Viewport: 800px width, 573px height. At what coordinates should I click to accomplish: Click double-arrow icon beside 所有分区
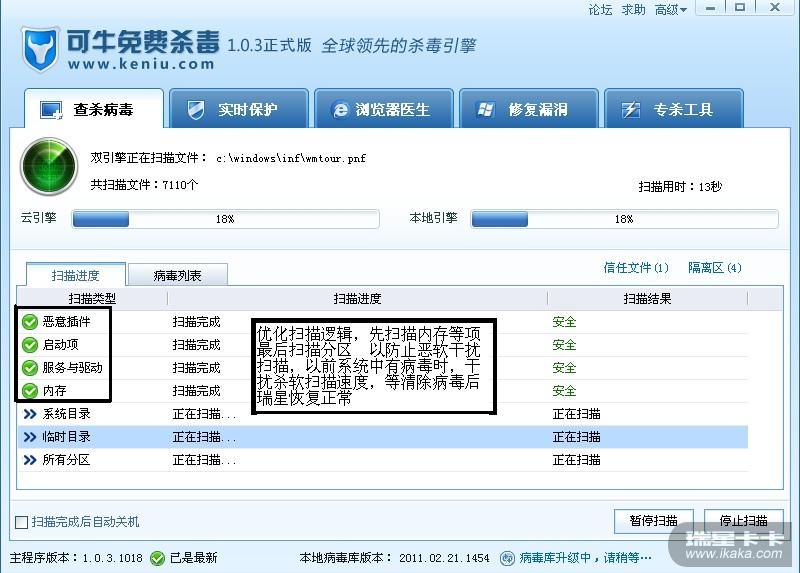(x=30, y=460)
